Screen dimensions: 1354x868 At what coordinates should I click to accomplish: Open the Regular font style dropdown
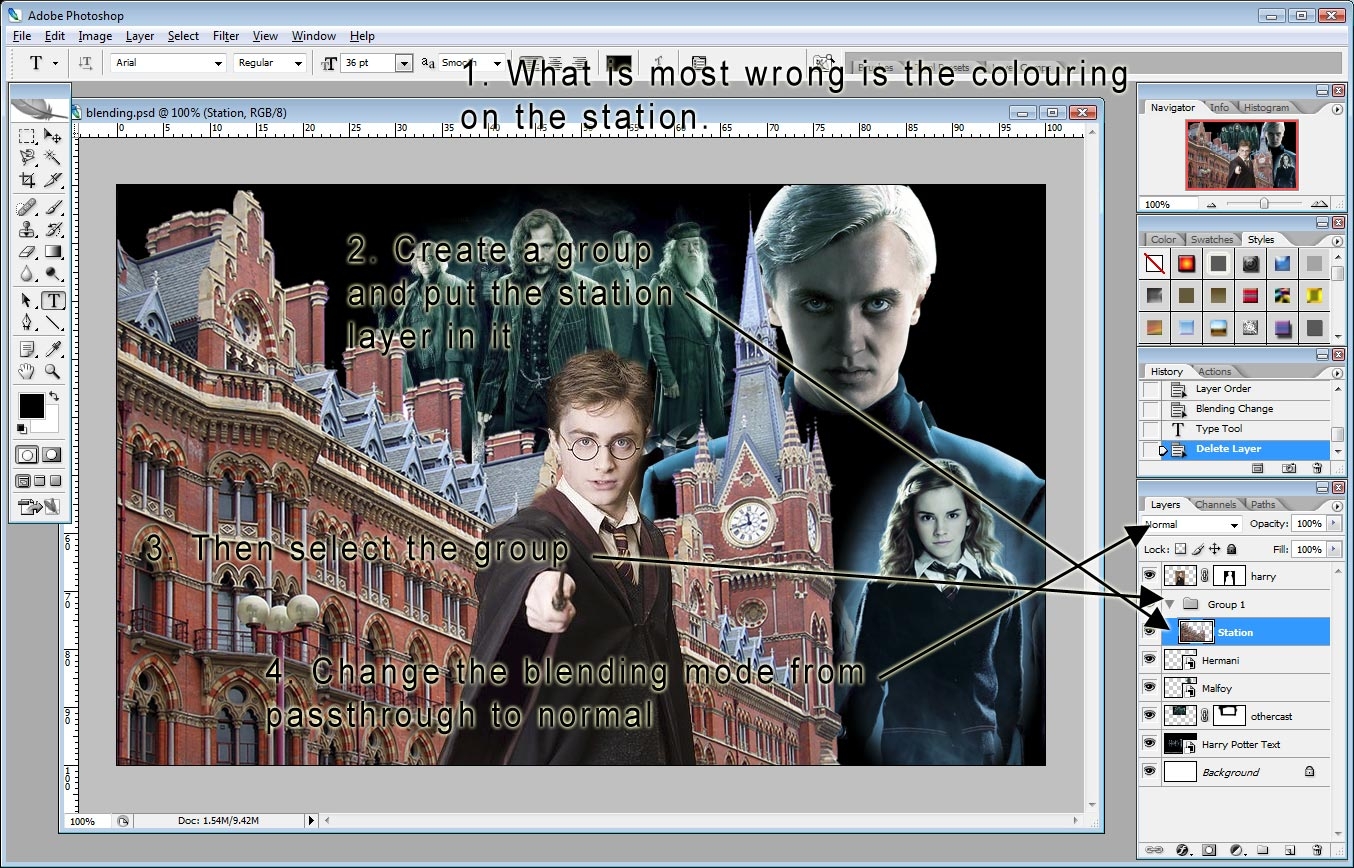pos(298,63)
